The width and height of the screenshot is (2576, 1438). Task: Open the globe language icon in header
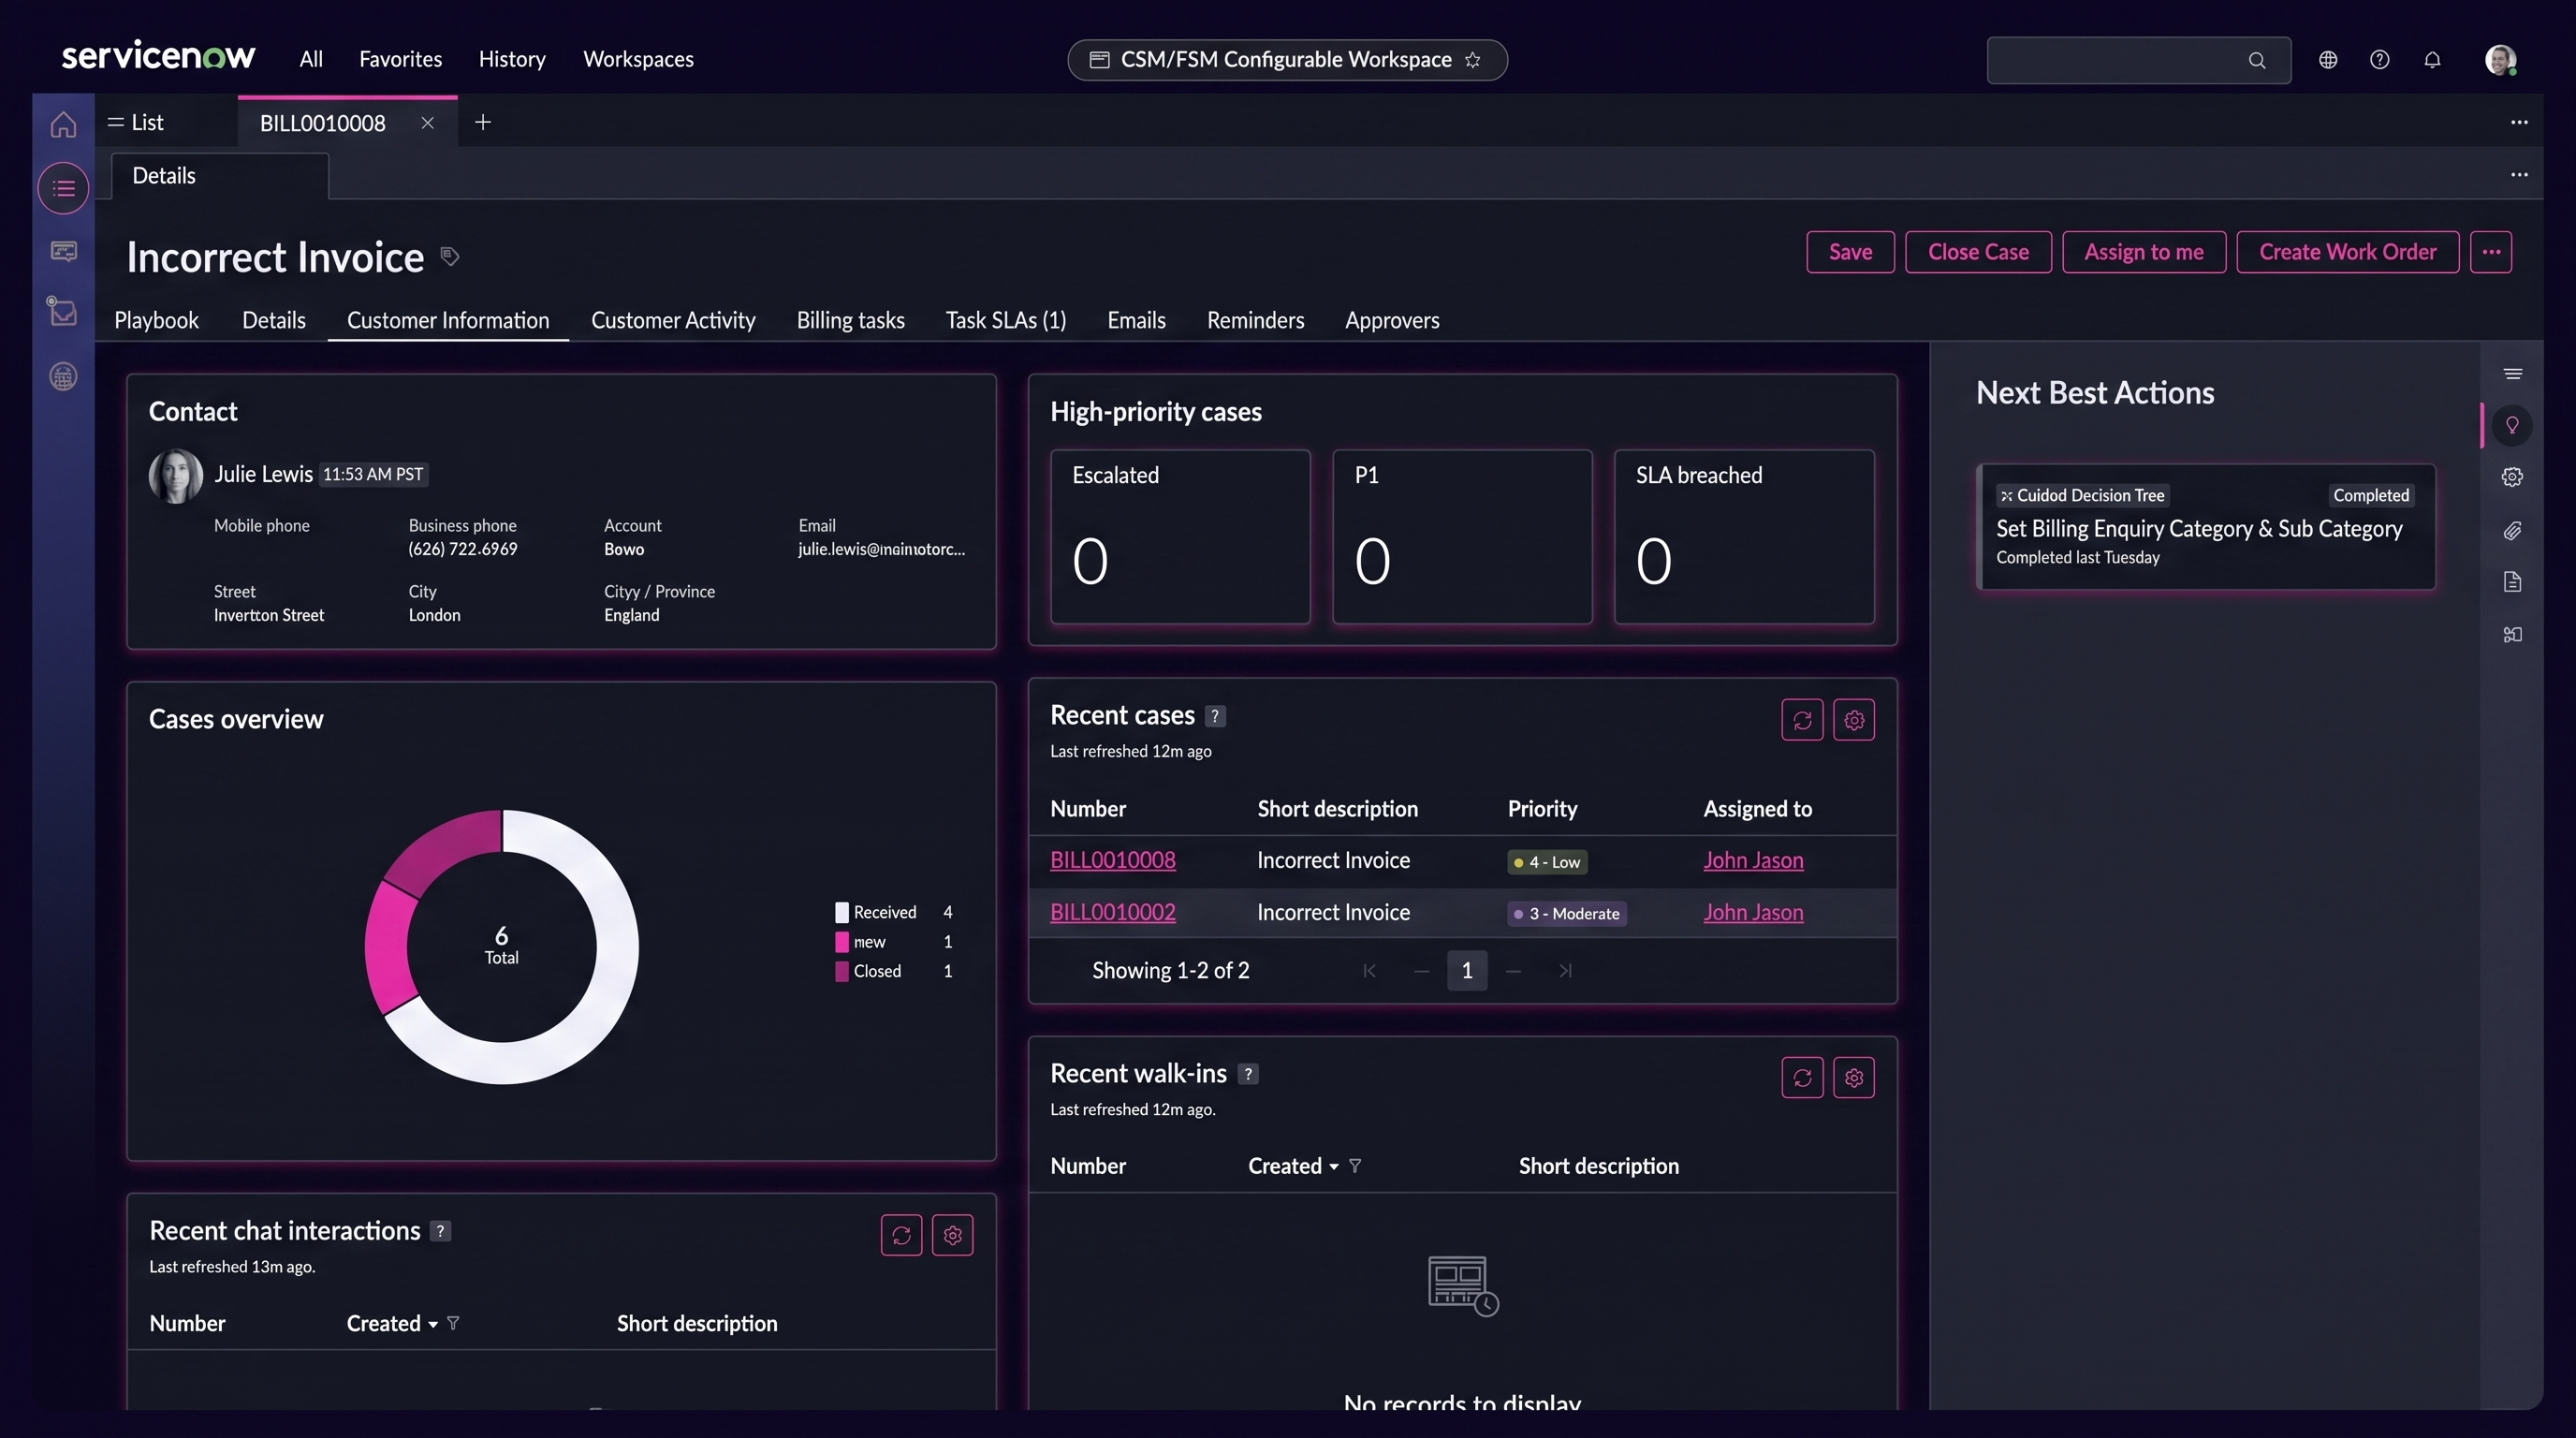point(2328,60)
